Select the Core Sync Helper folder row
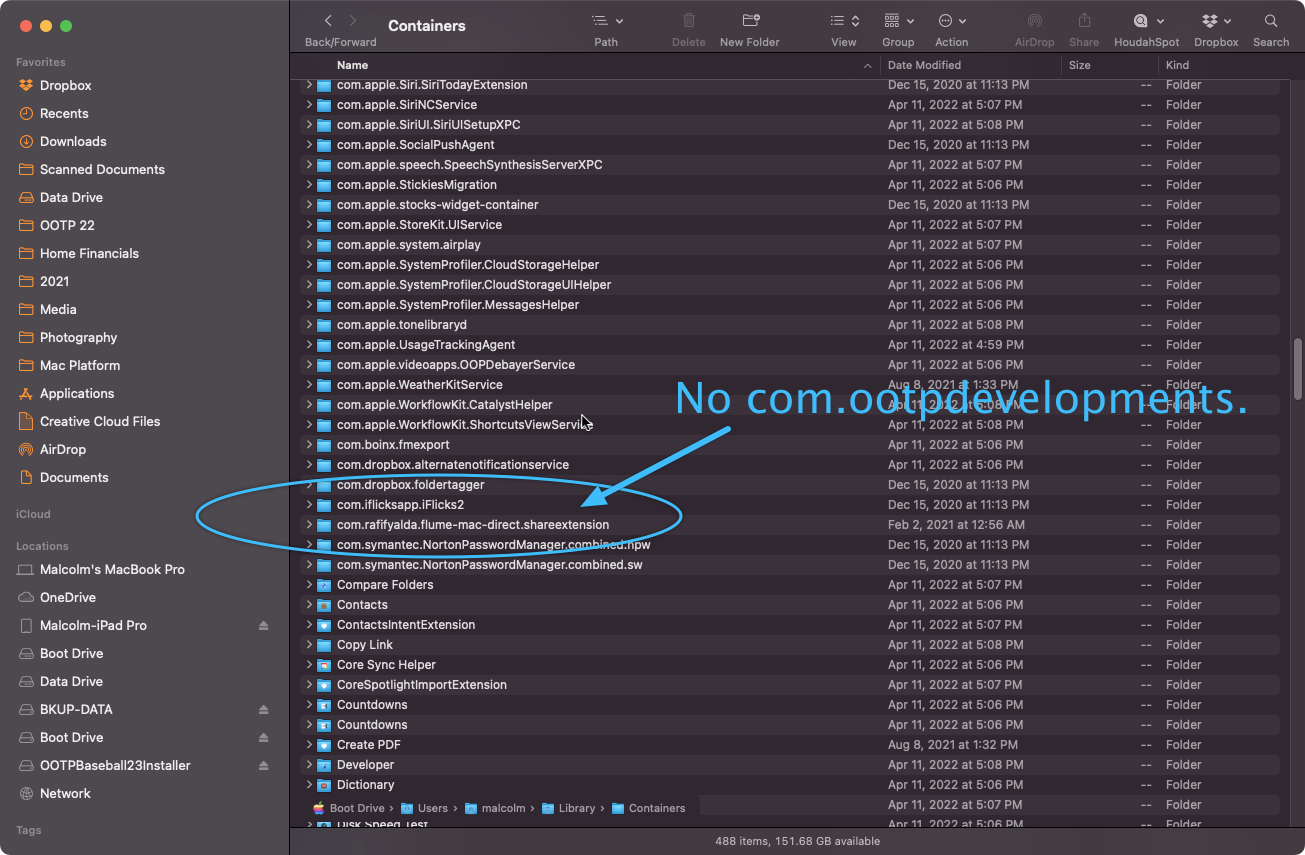1305x855 pixels. pos(386,665)
